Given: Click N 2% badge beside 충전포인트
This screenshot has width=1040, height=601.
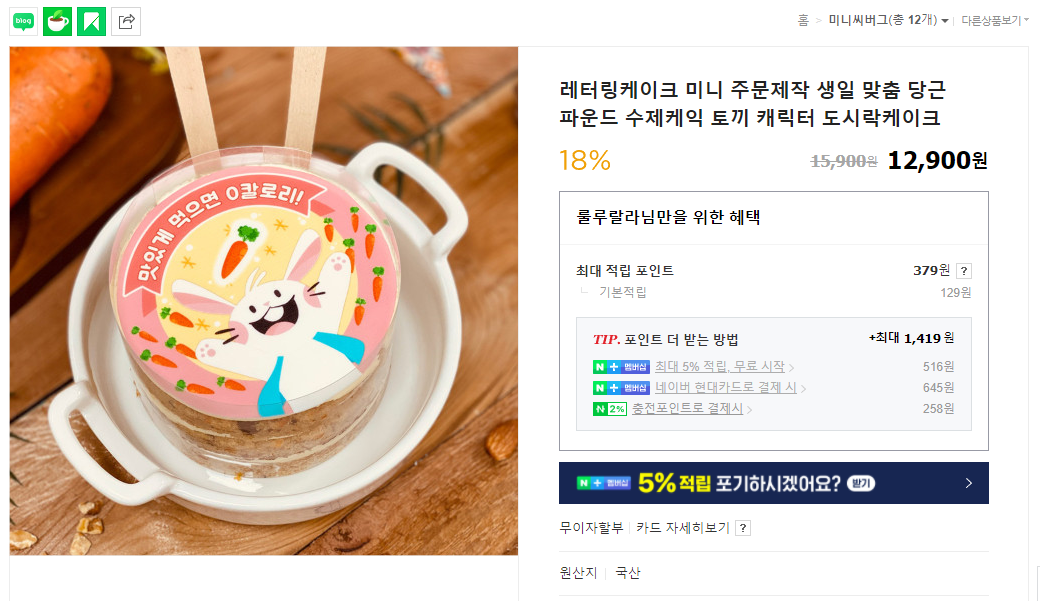Looking at the screenshot, I should click(610, 409).
